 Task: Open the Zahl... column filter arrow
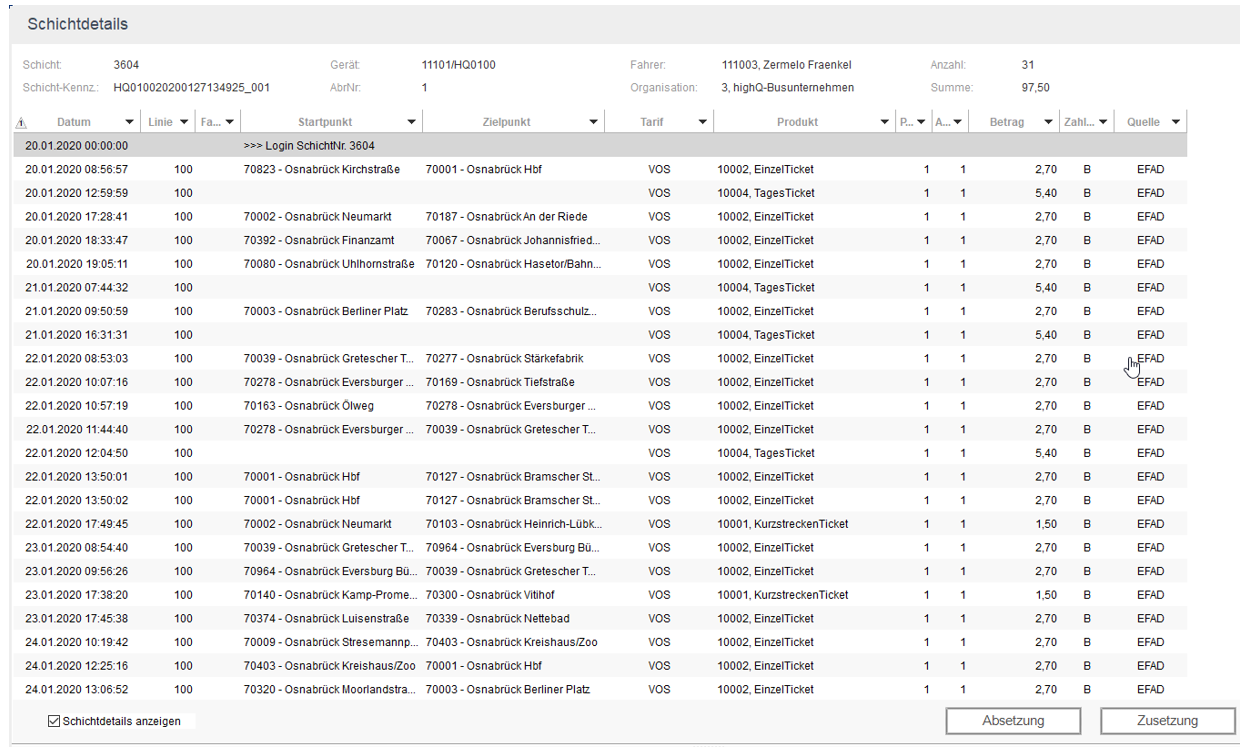(x=1103, y=122)
